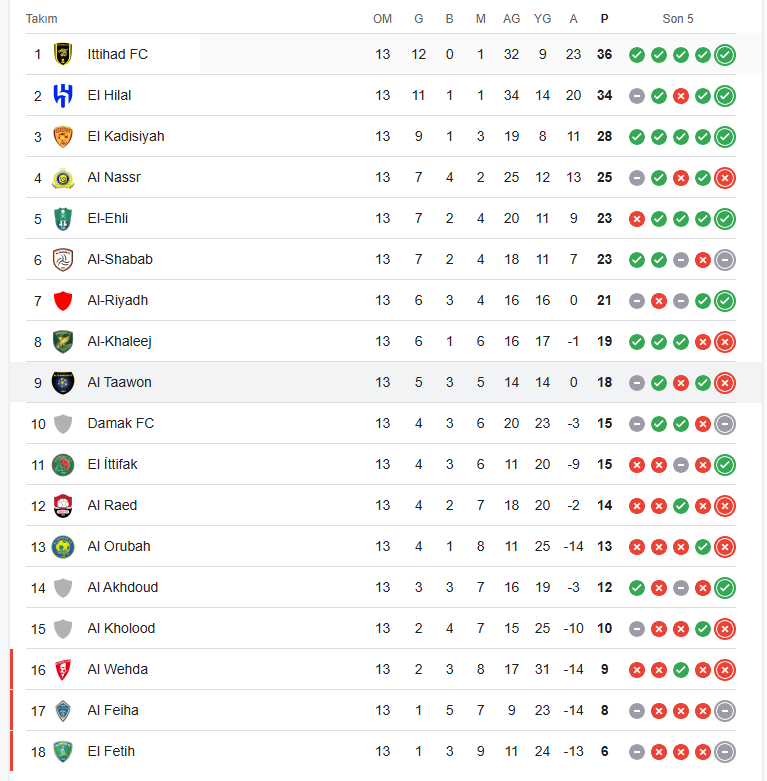
Task: Click the Son 5 column header
Action: pyautogui.click(x=677, y=19)
